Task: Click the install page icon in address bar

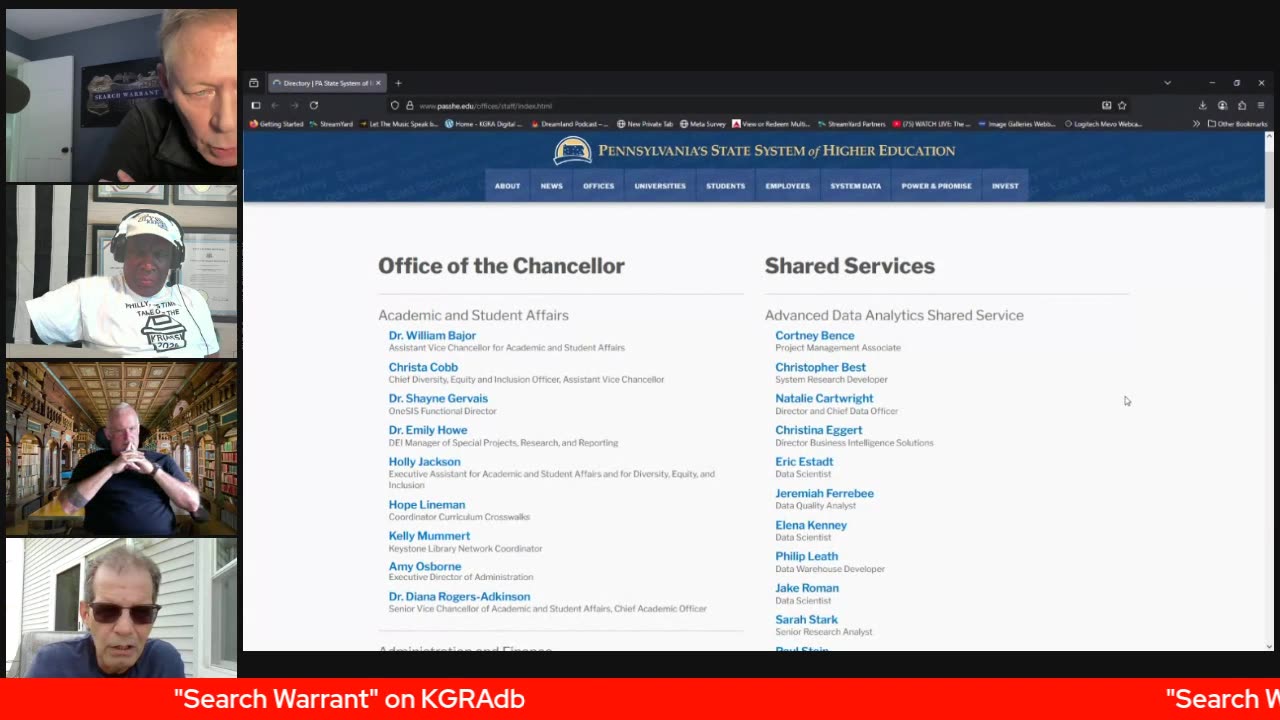Action: coord(1106,105)
